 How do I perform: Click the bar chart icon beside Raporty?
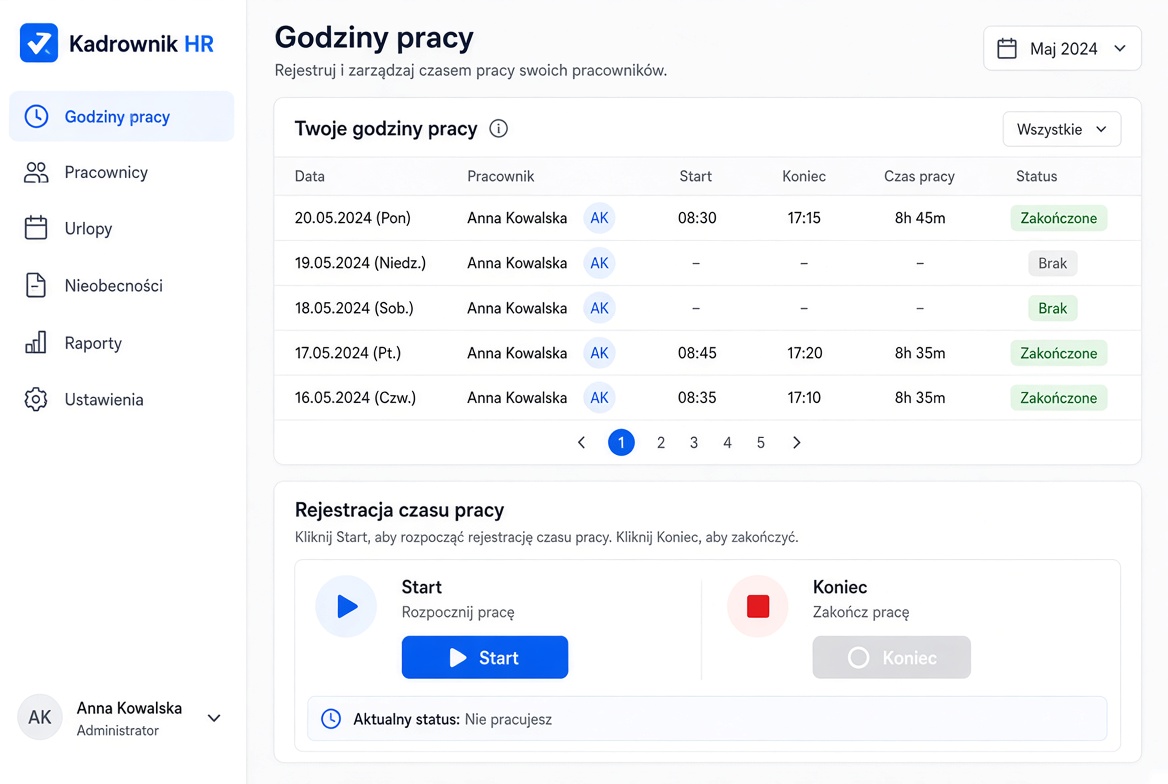pyautogui.click(x=36, y=342)
